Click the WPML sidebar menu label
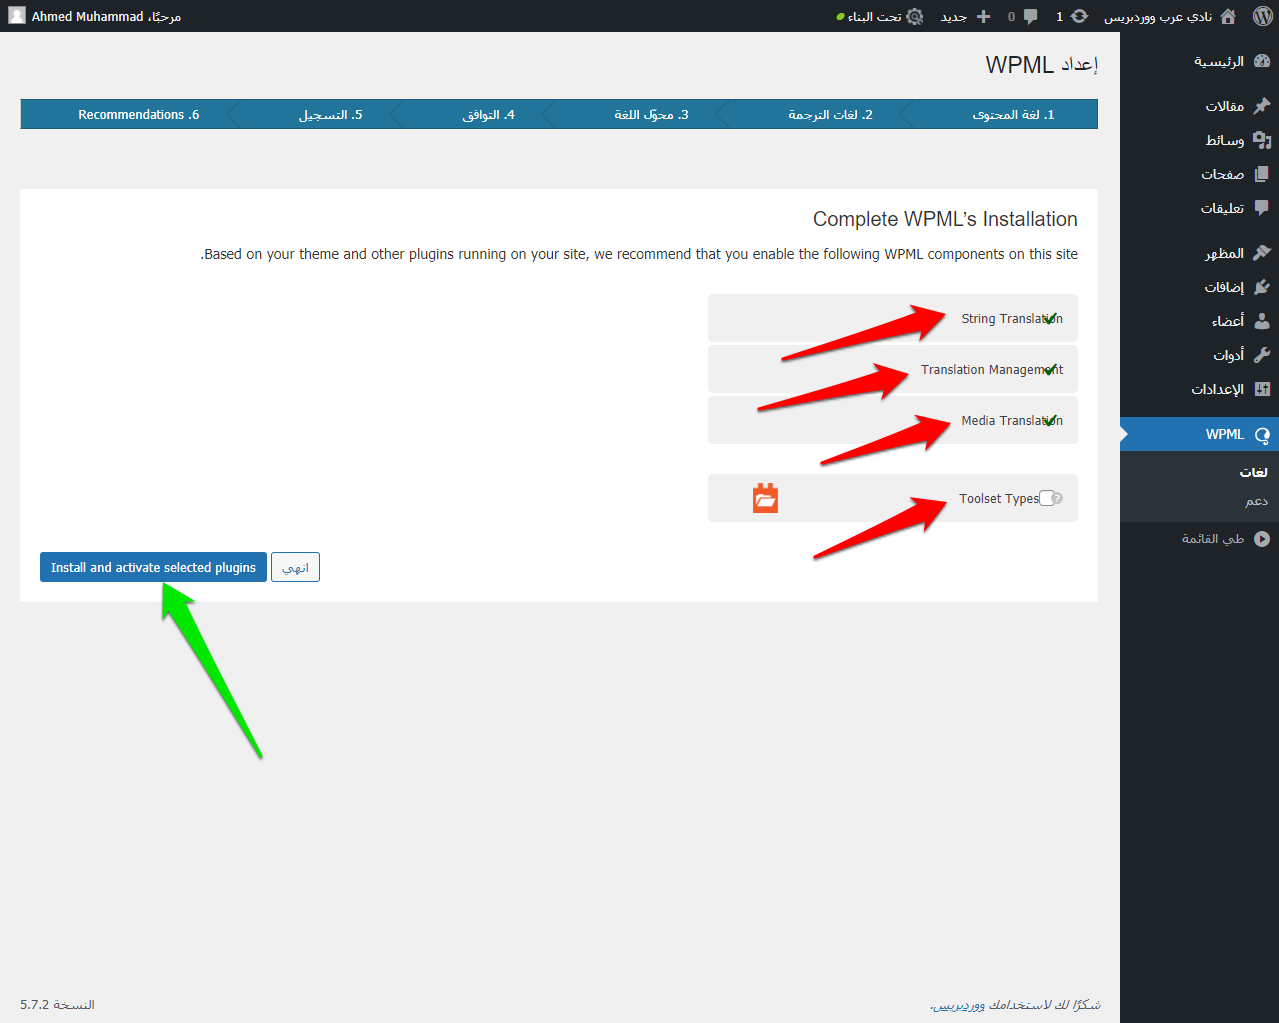The image size is (1279, 1023). [1224, 434]
